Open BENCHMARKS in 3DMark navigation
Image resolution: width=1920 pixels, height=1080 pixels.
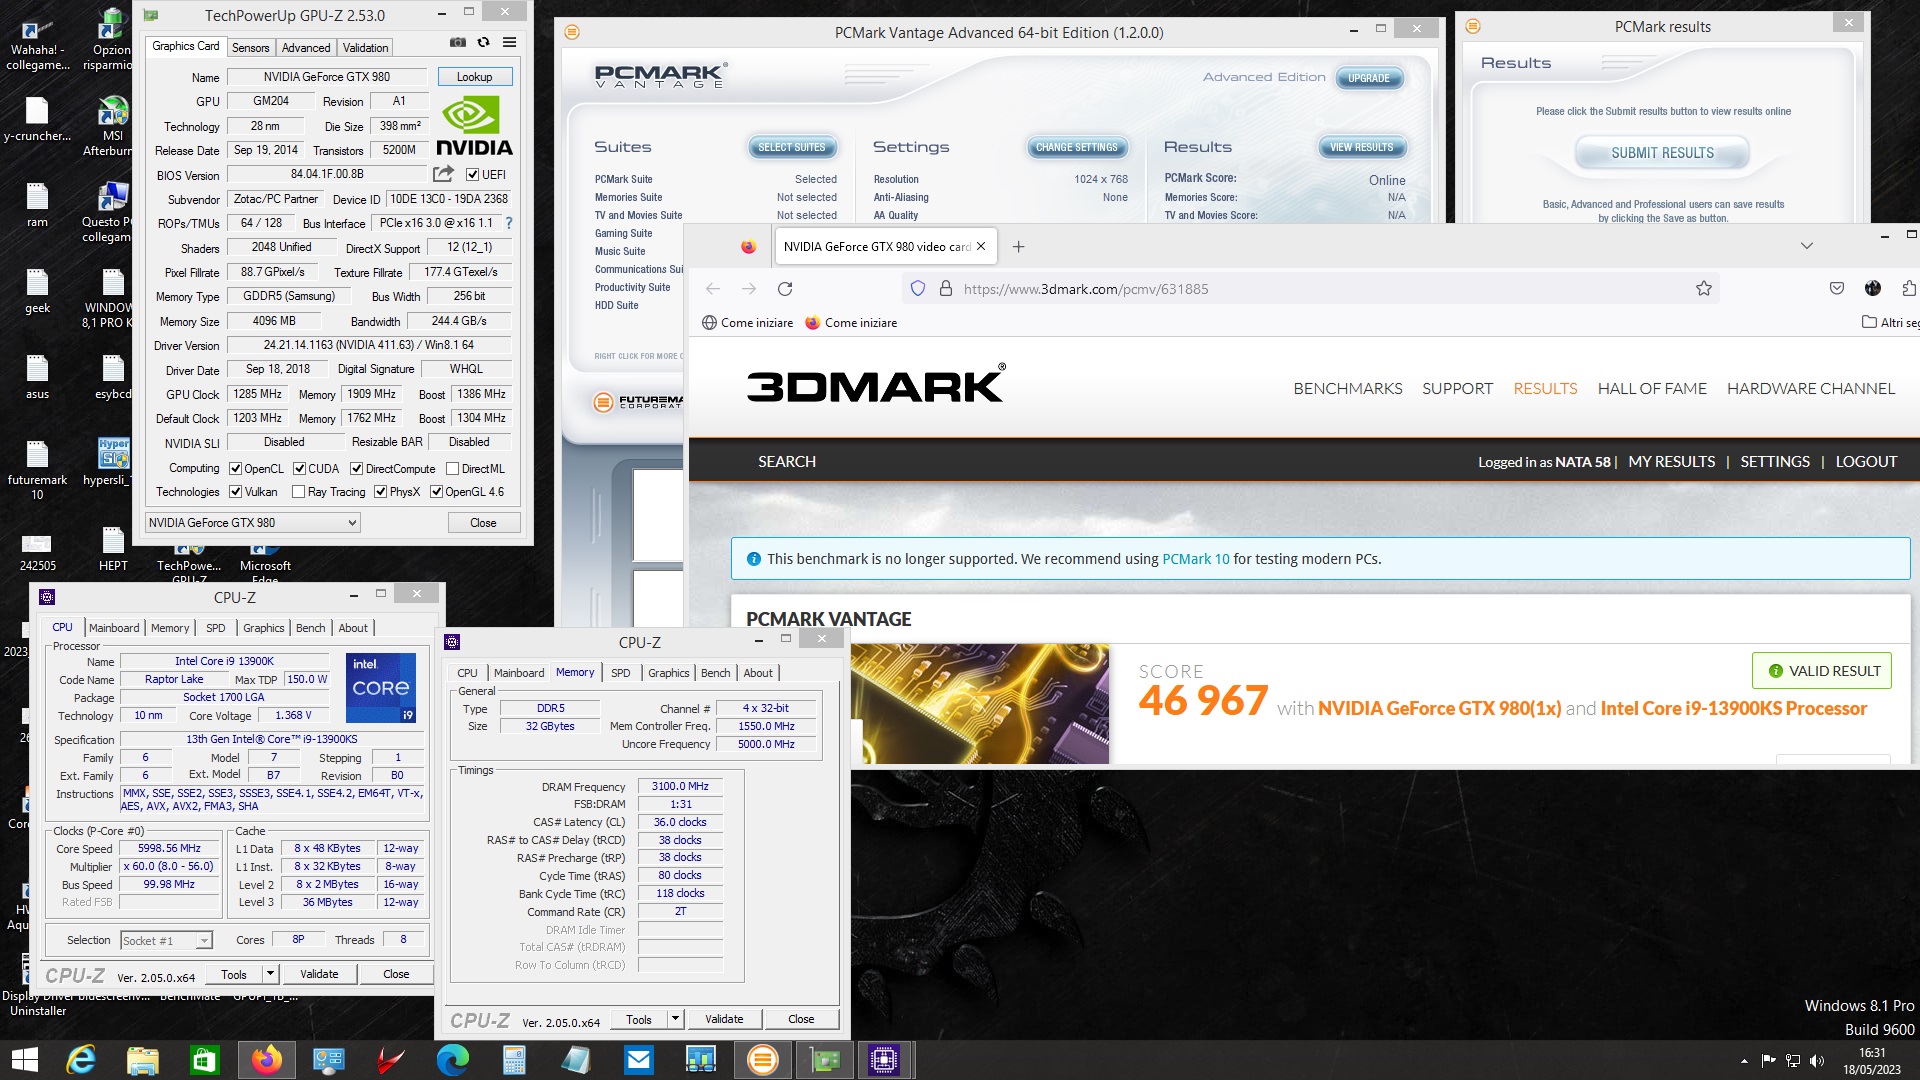pos(1348,388)
